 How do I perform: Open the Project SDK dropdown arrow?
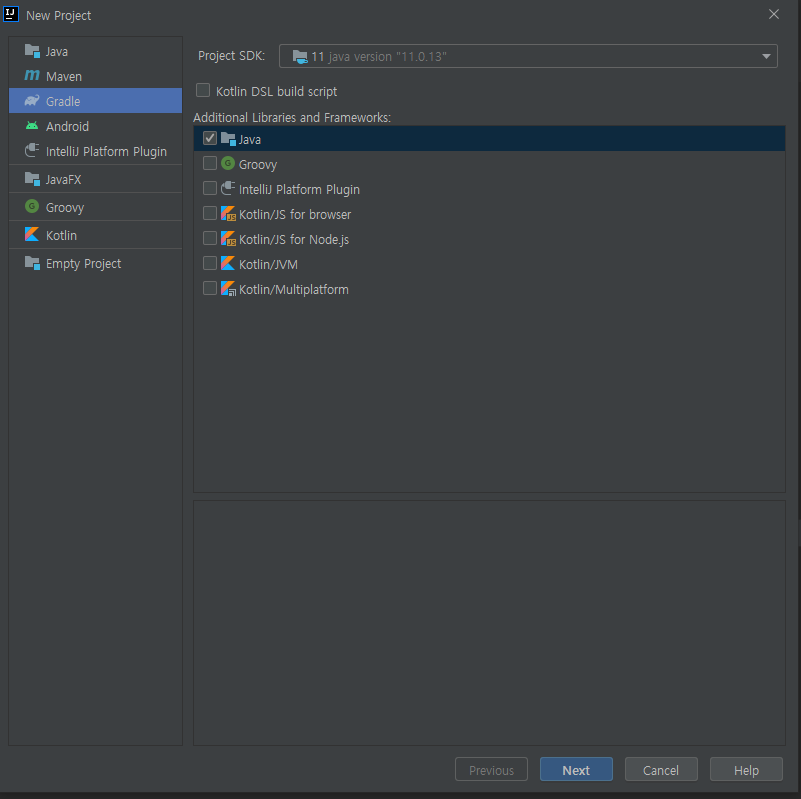[766, 56]
